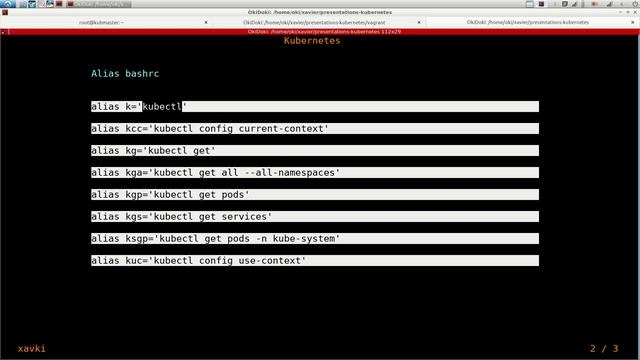This screenshot has width=640, height=360.
Task: Close the root@kubmaster tab
Action: point(206,22)
